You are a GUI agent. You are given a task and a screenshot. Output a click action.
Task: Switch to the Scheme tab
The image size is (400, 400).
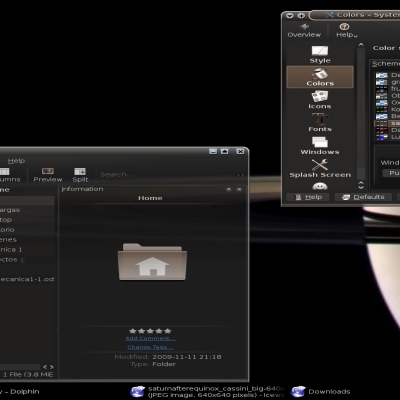point(386,64)
